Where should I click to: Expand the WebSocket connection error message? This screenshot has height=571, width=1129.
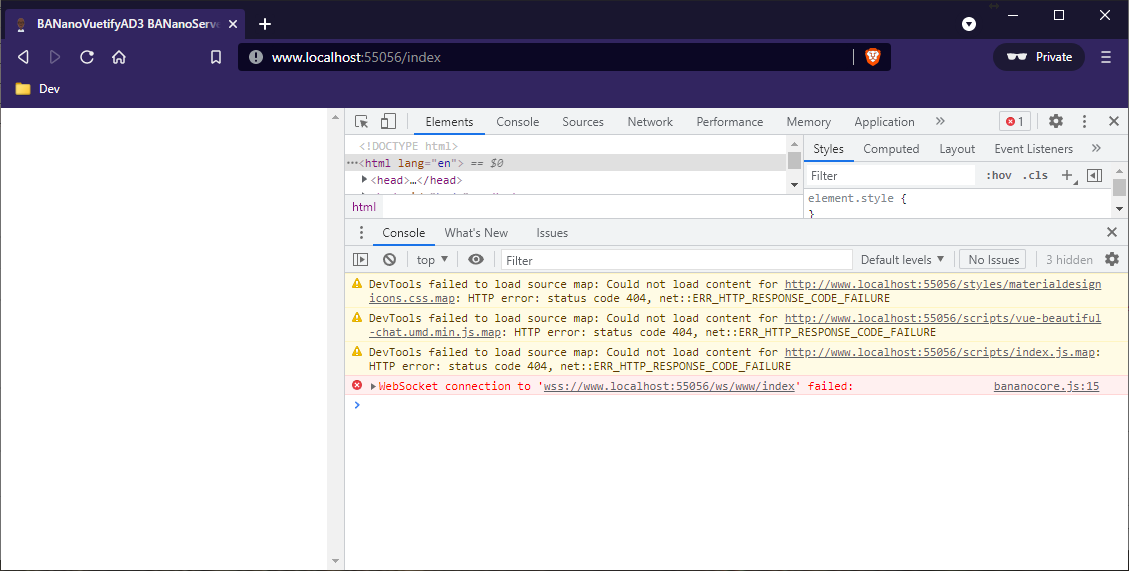coord(373,387)
